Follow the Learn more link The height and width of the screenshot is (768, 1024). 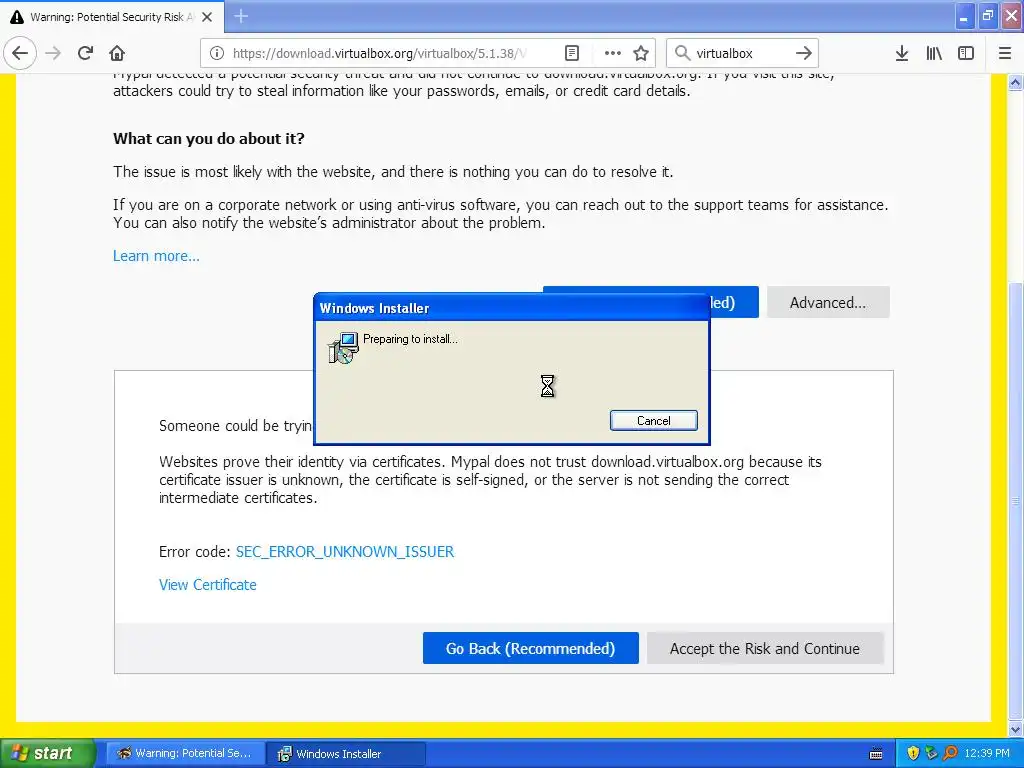pos(156,256)
